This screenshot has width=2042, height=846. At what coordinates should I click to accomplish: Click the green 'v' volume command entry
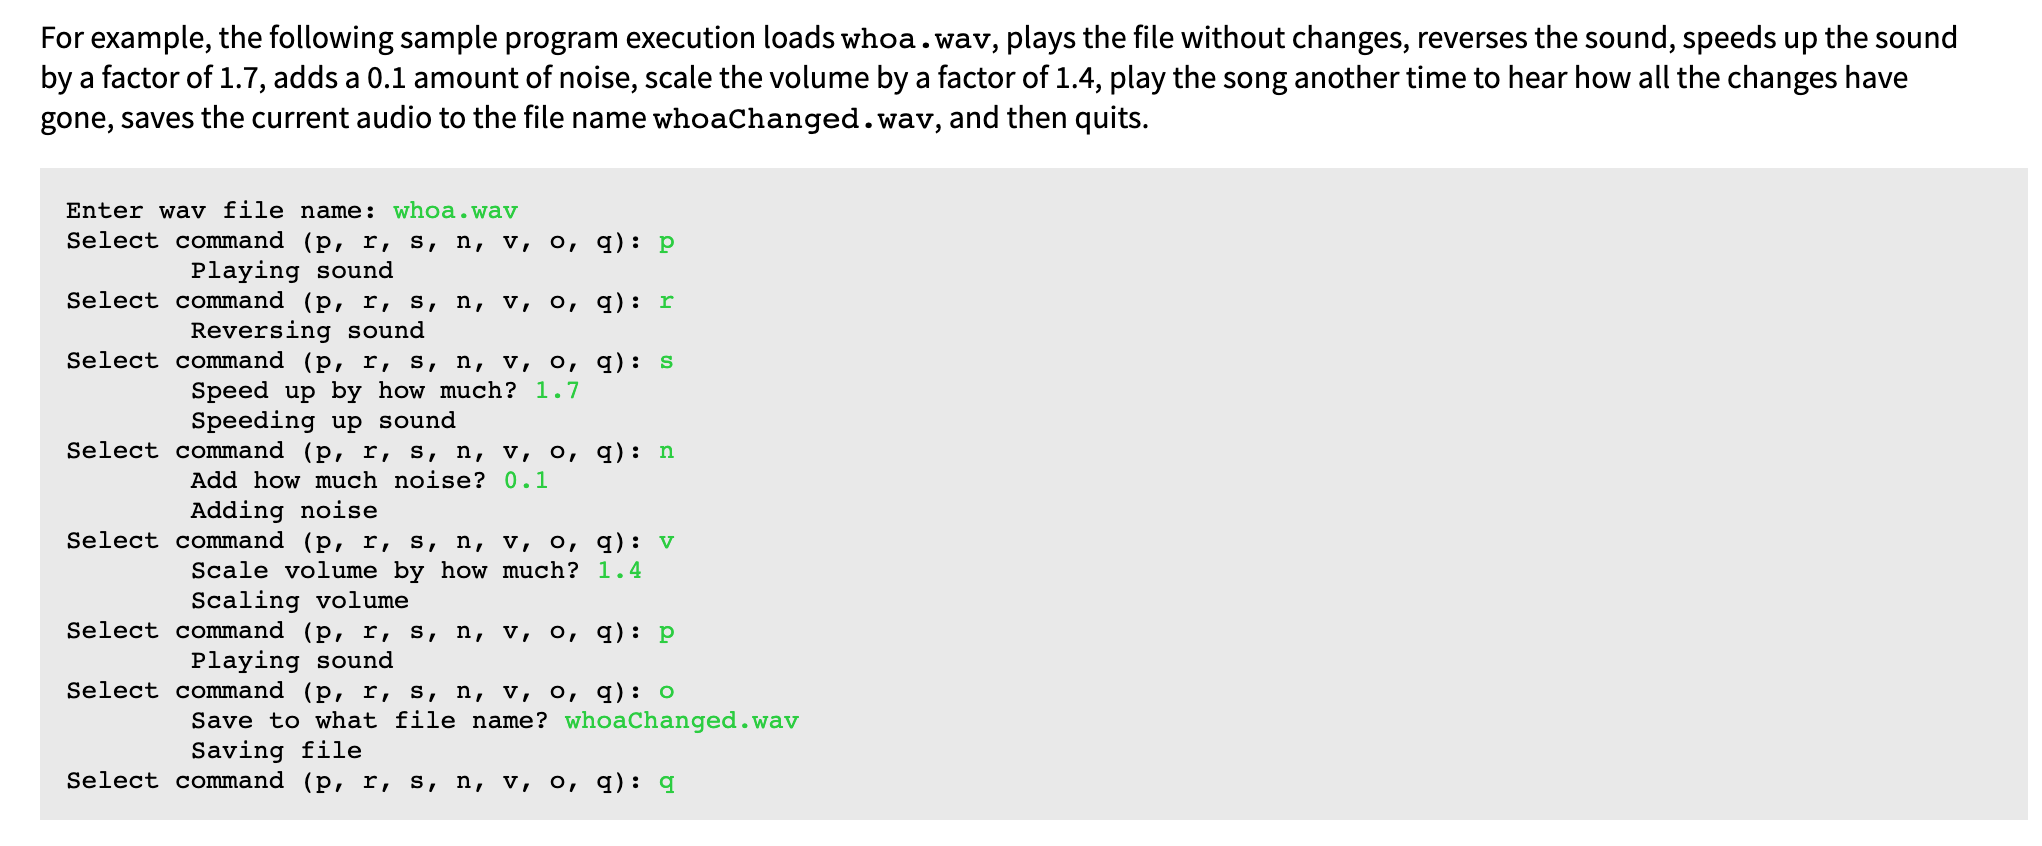pos(667,541)
